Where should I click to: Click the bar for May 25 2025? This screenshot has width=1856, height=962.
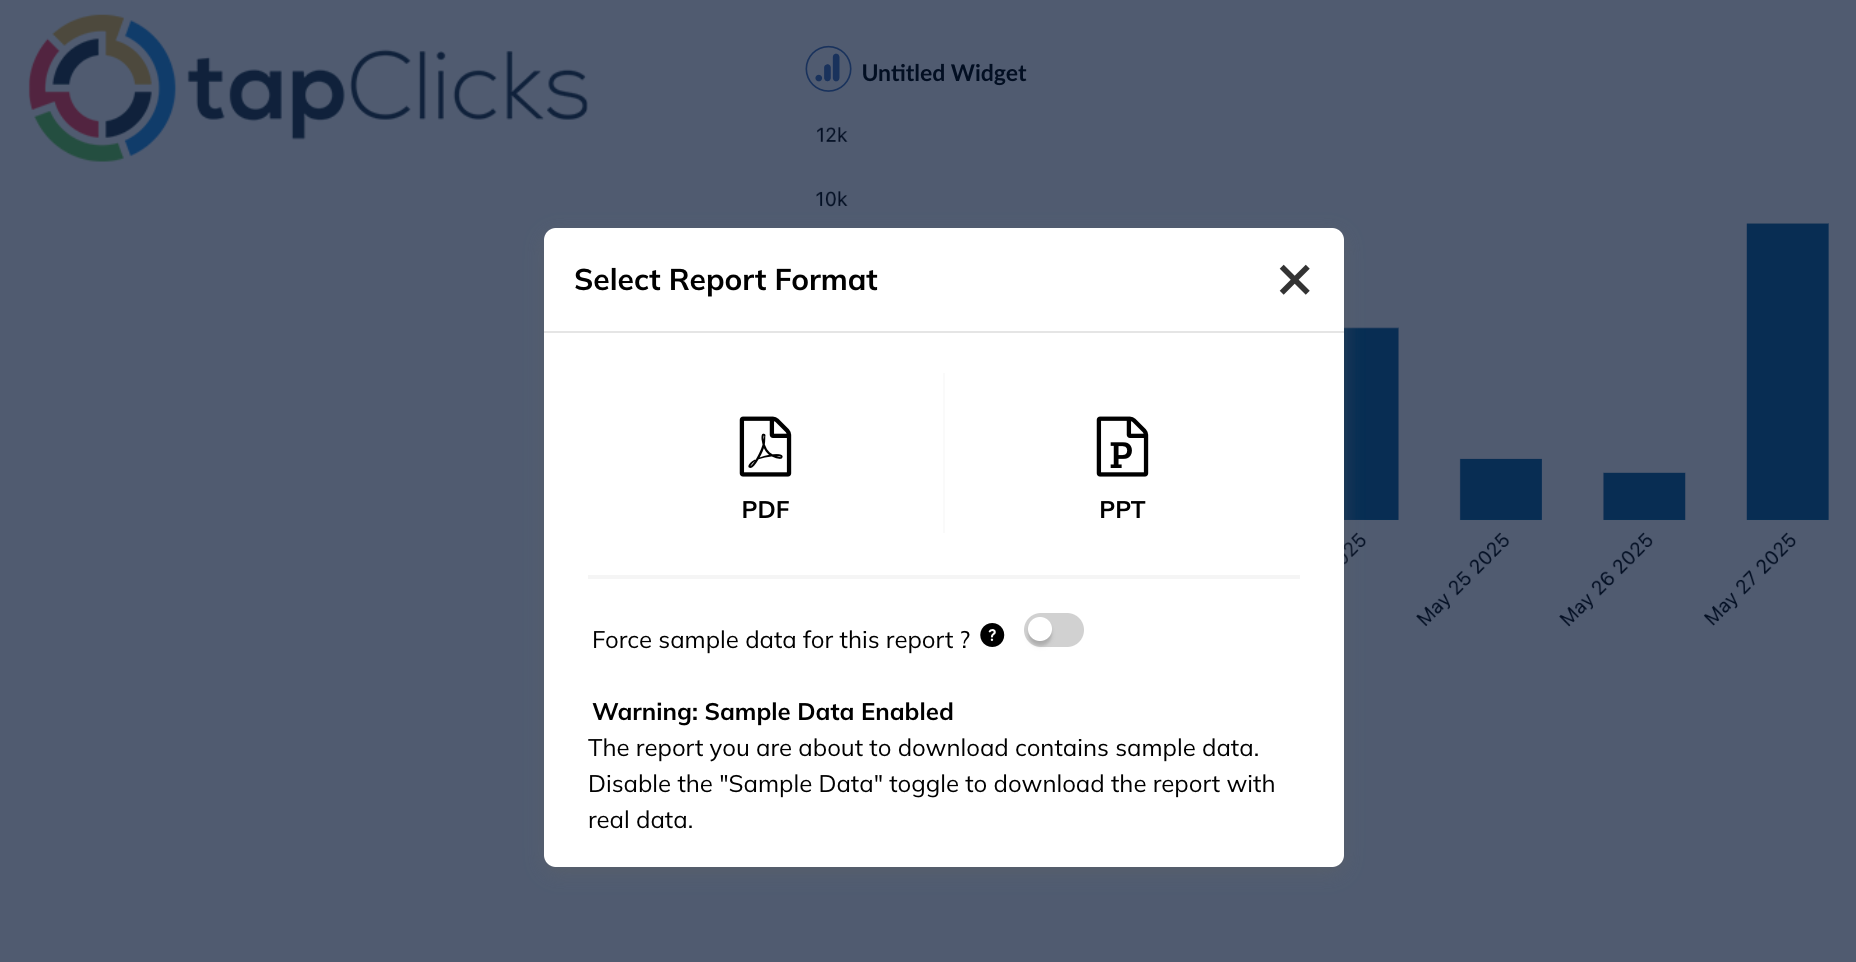pos(1501,490)
